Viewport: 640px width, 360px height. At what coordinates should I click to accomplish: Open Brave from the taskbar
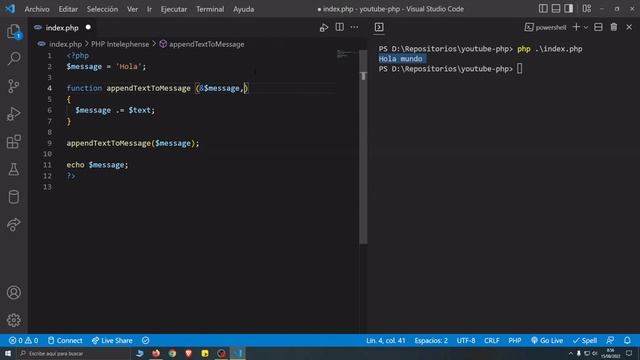[189, 353]
